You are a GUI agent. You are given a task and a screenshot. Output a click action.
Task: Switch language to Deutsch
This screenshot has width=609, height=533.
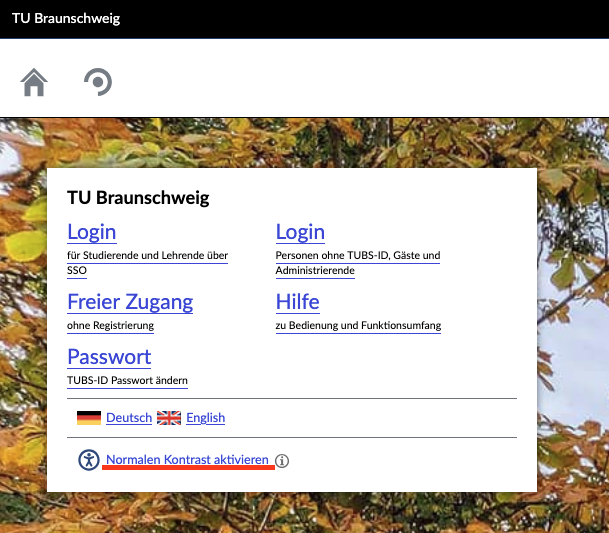(x=129, y=418)
